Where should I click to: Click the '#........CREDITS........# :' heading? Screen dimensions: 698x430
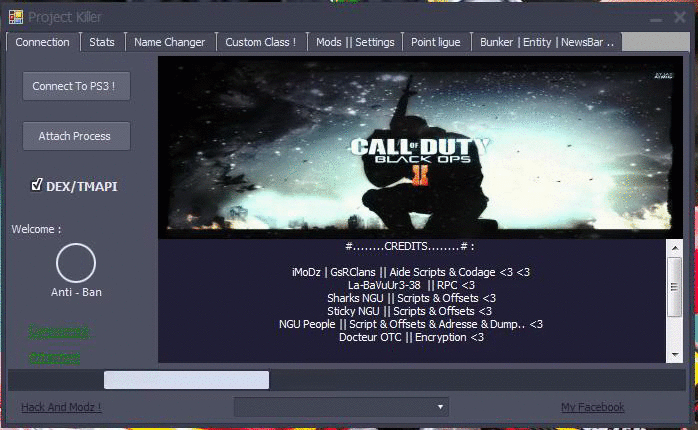[x=410, y=247]
